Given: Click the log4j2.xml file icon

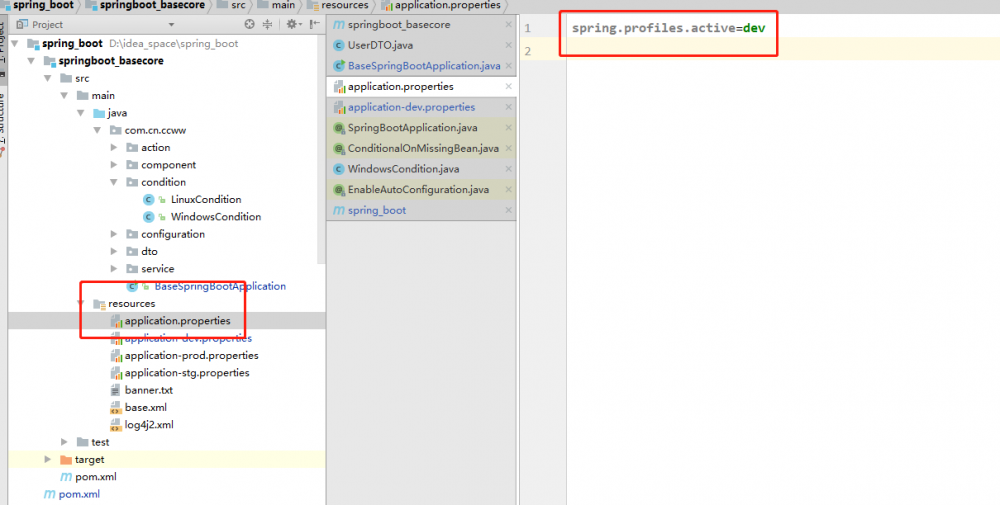Looking at the screenshot, I should pos(115,425).
